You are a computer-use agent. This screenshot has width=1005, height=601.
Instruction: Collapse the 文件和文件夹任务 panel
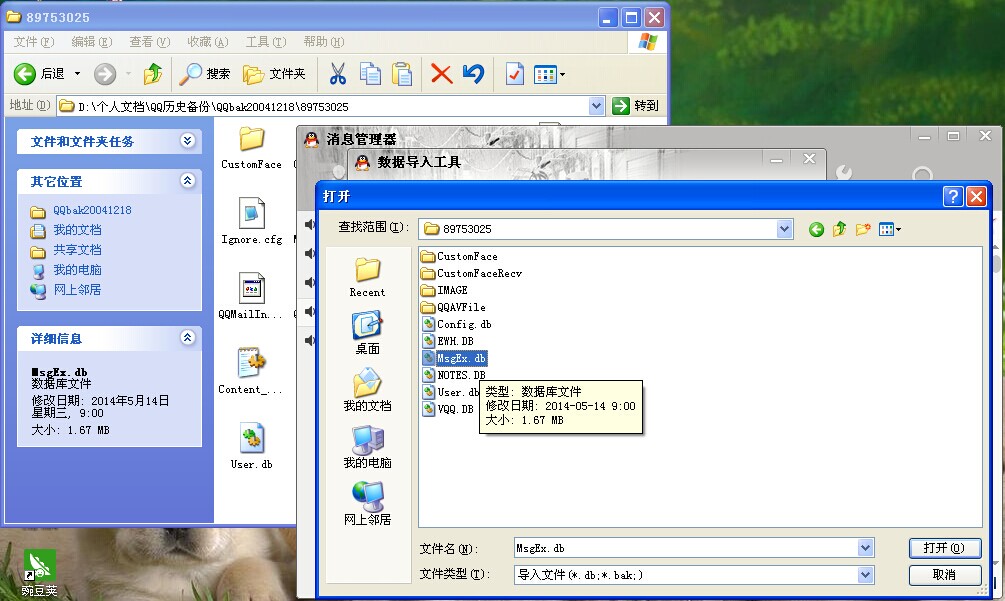coord(187,141)
